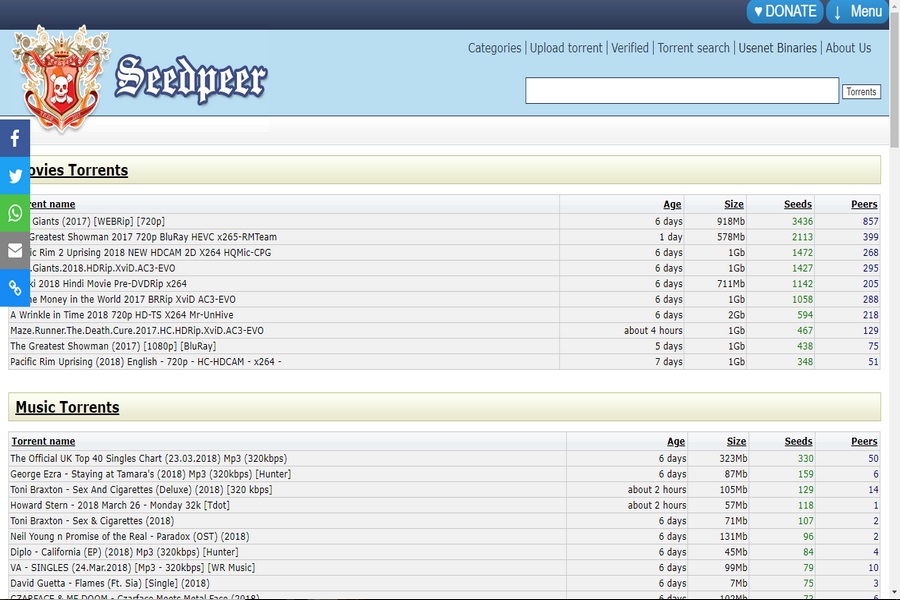Image resolution: width=900 pixels, height=600 pixels.
Task: Sort movies by Age column header
Action: click(672, 204)
